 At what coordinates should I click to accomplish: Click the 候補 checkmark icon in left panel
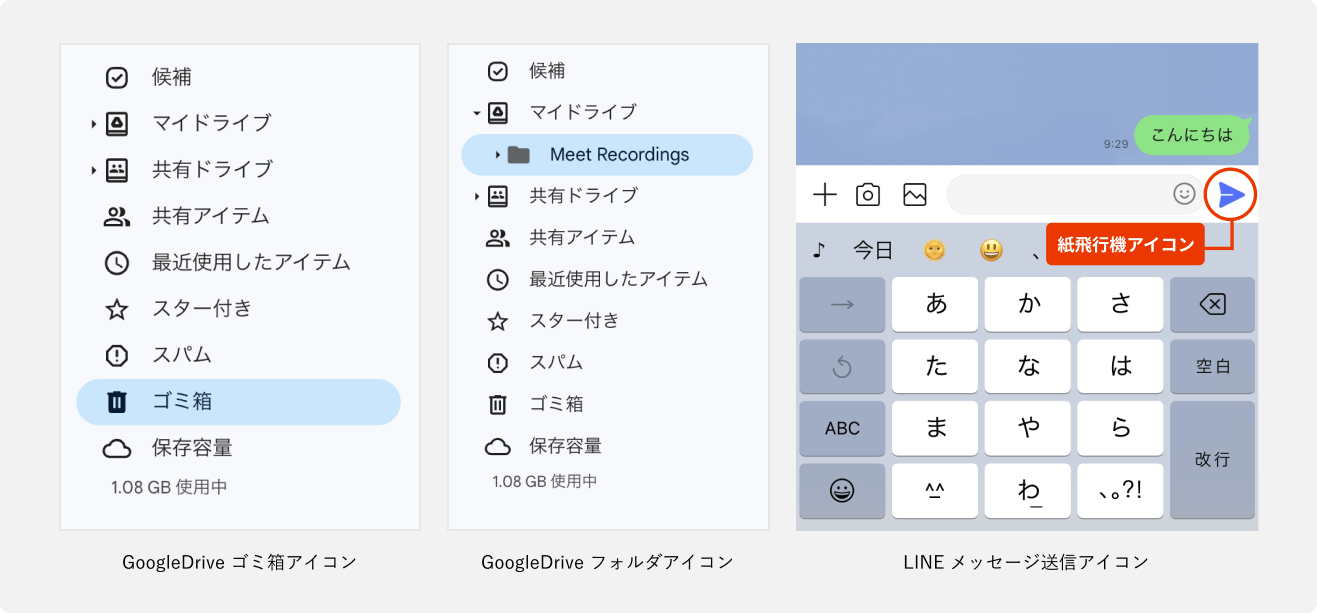pos(117,77)
